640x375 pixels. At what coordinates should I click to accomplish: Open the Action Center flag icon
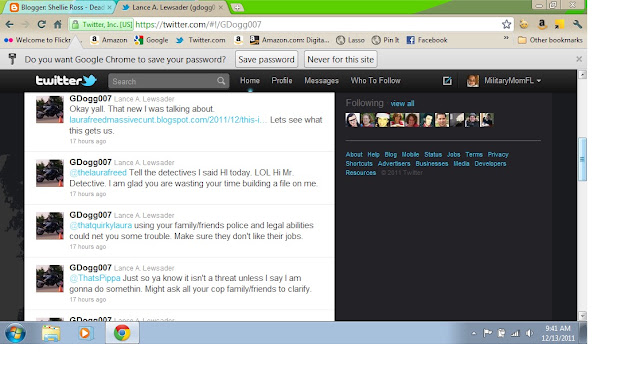tap(487, 333)
